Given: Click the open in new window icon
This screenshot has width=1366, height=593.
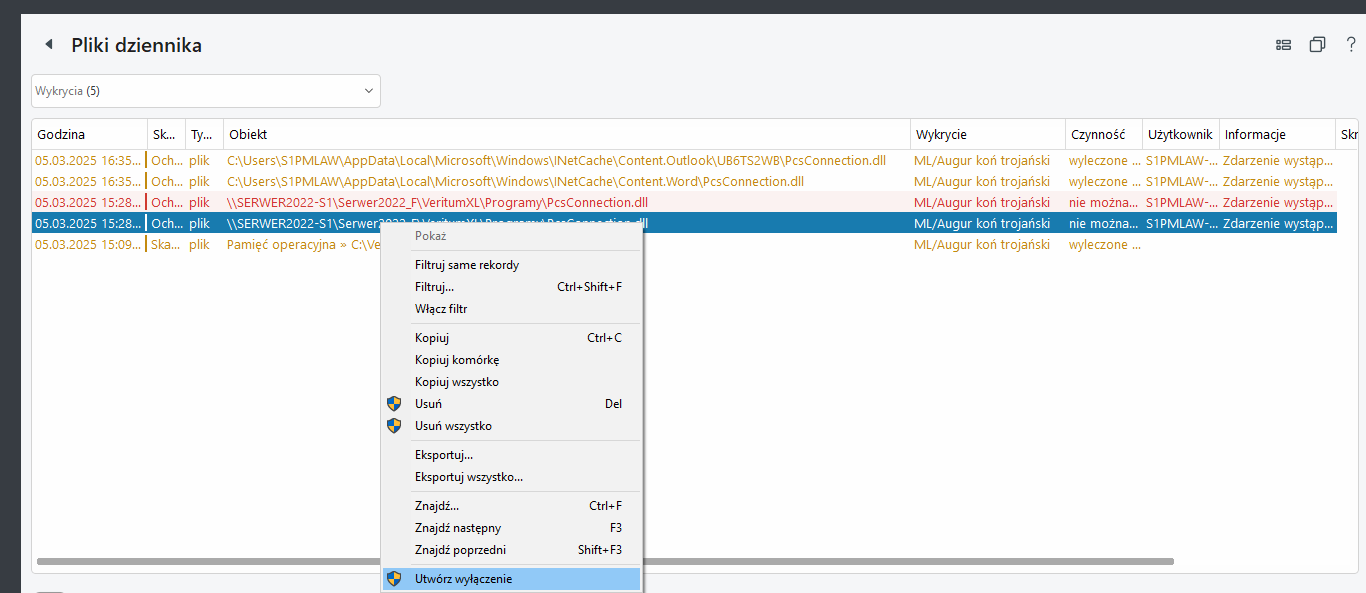Looking at the screenshot, I should point(1317,45).
